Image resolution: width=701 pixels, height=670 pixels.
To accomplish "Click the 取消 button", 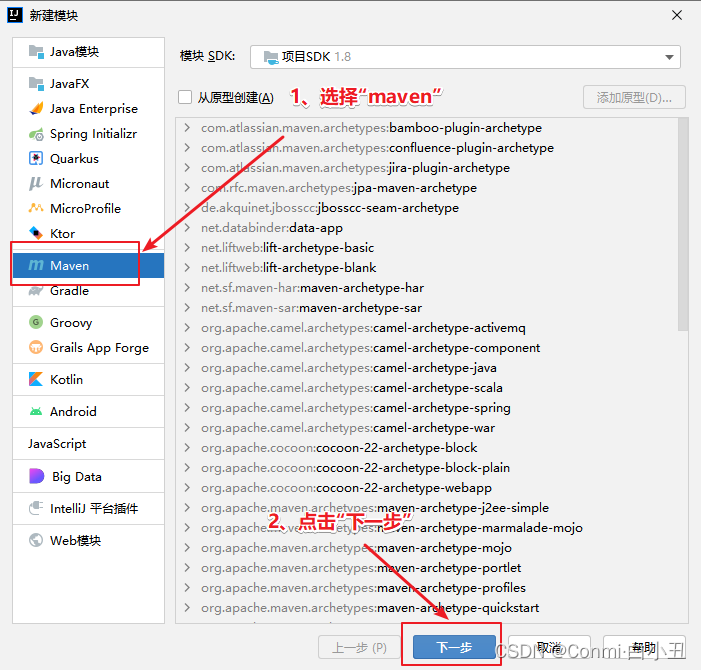I will coord(549,647).
